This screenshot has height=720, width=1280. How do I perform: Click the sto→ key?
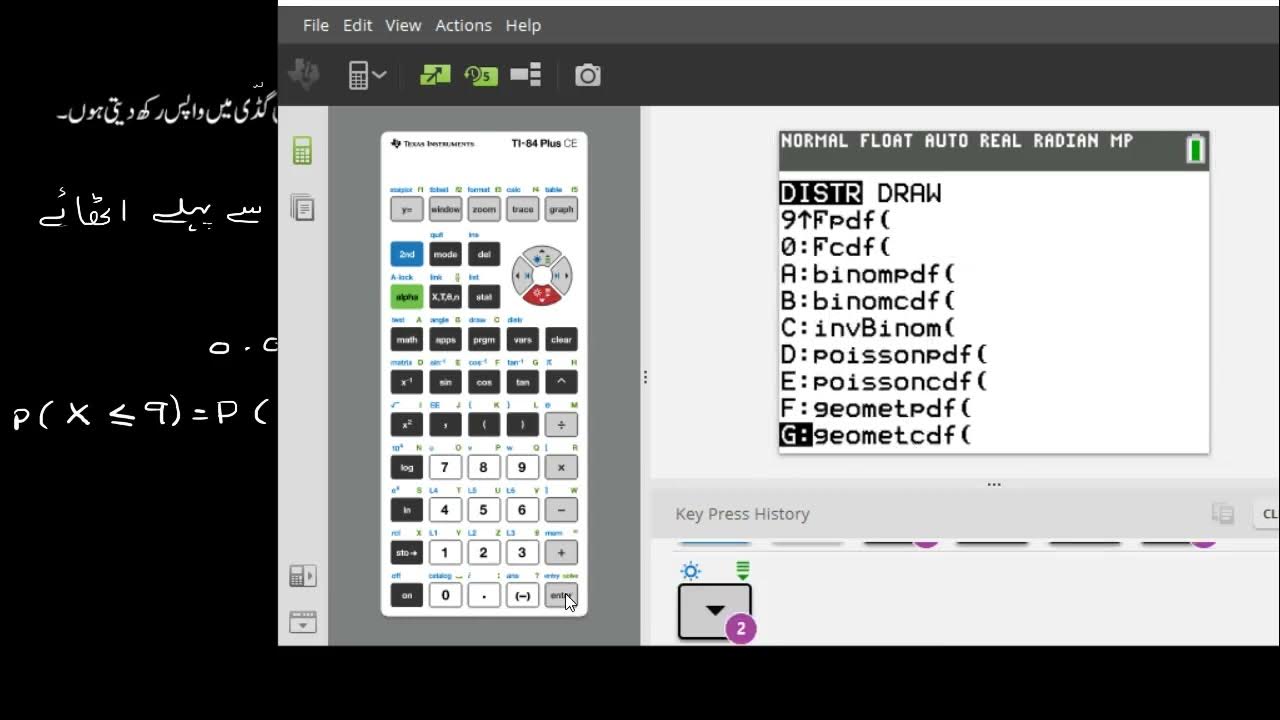(406, 552)
